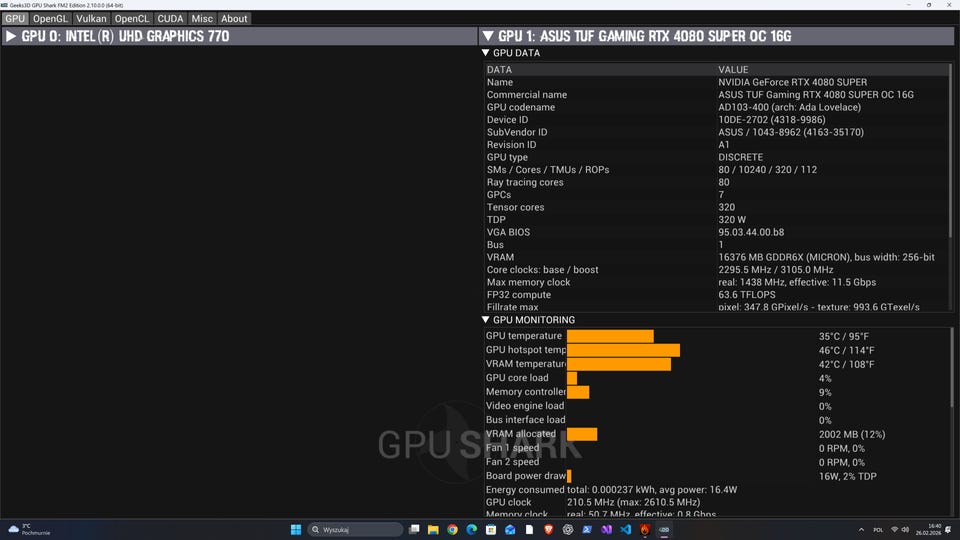This screenshot has height=540, width=960.
Task: Open the volume control in the tray
Action: click(x=905, y=530)
